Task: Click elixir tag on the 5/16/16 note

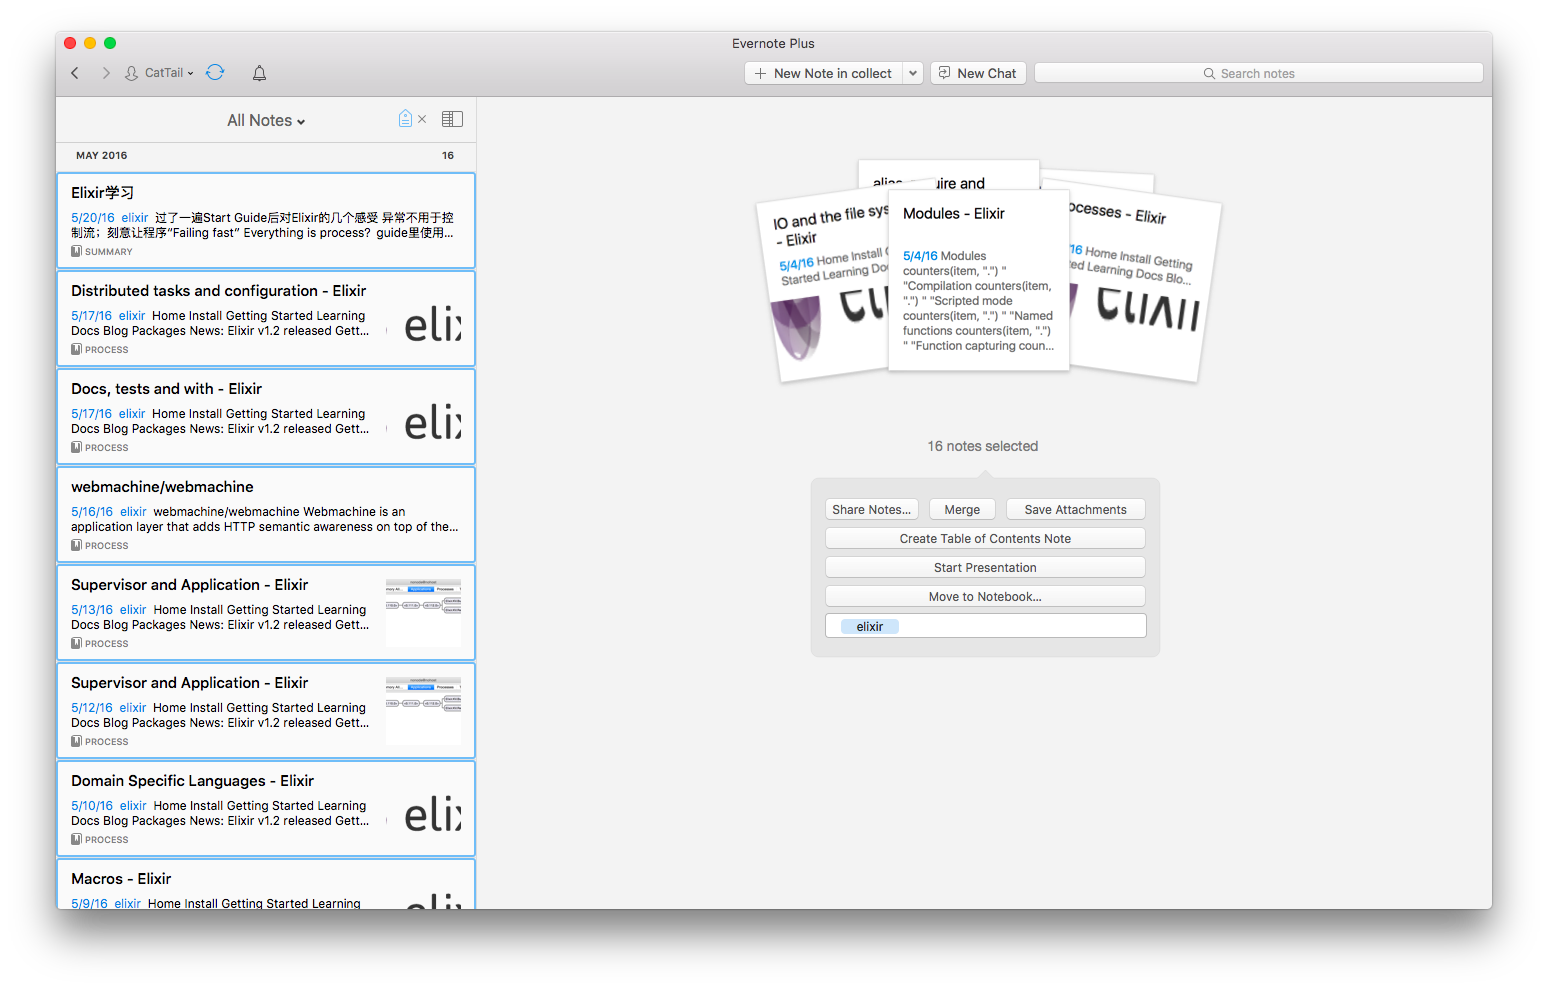Action: pos(133,512)
